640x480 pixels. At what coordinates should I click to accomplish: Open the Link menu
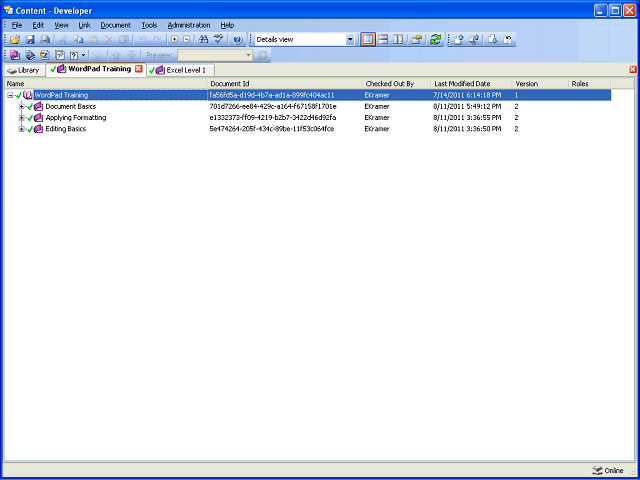coord(84,25)
